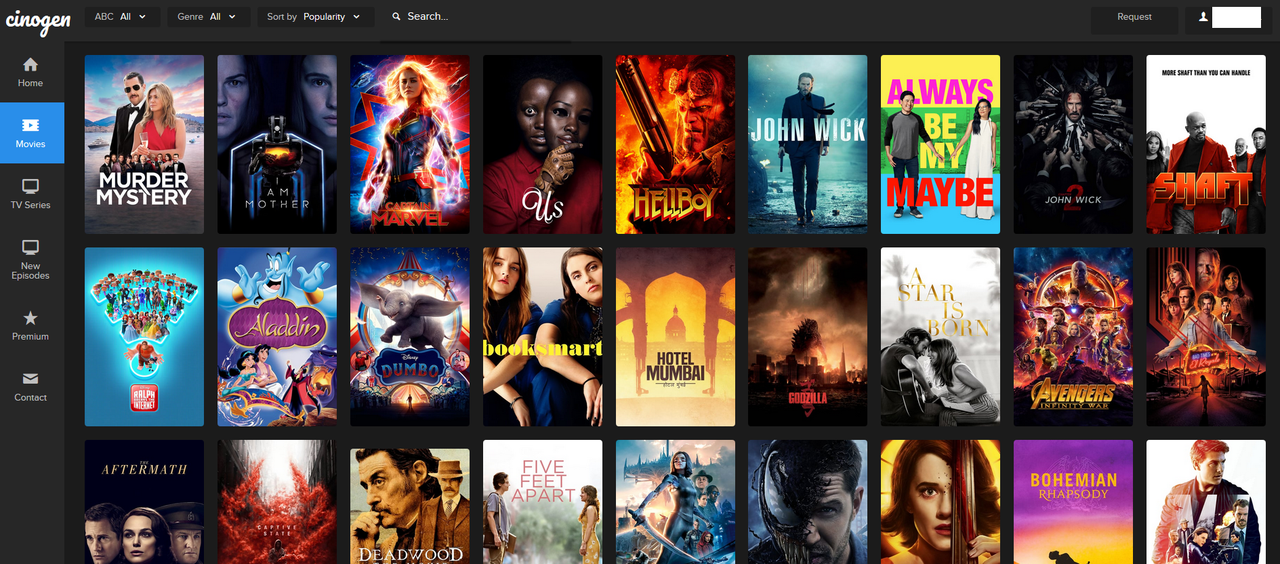The width and height of the screenshot is (1280, 564).
Task: Open the Deadwood poster
Action: 410,506
